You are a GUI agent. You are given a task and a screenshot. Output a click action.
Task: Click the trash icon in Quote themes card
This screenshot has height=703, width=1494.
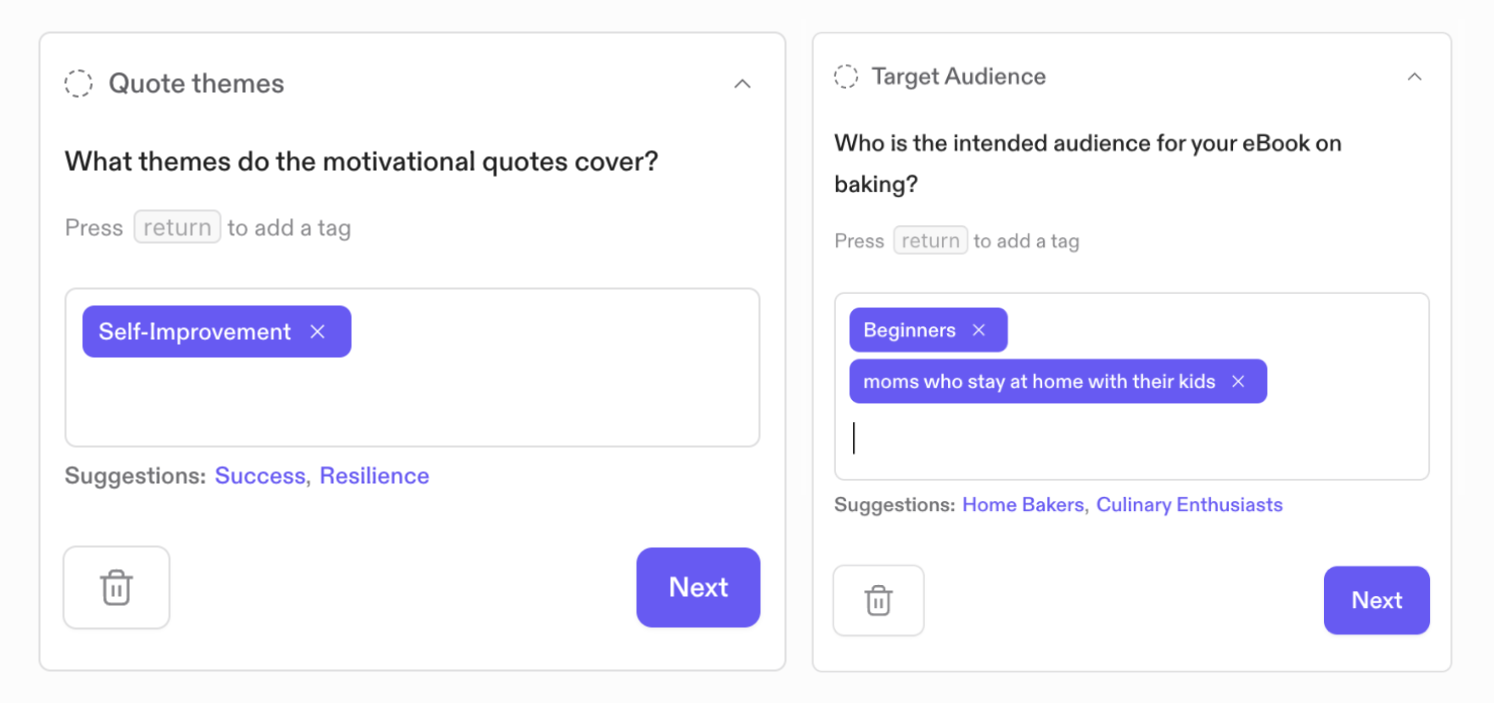pos(116,587)
